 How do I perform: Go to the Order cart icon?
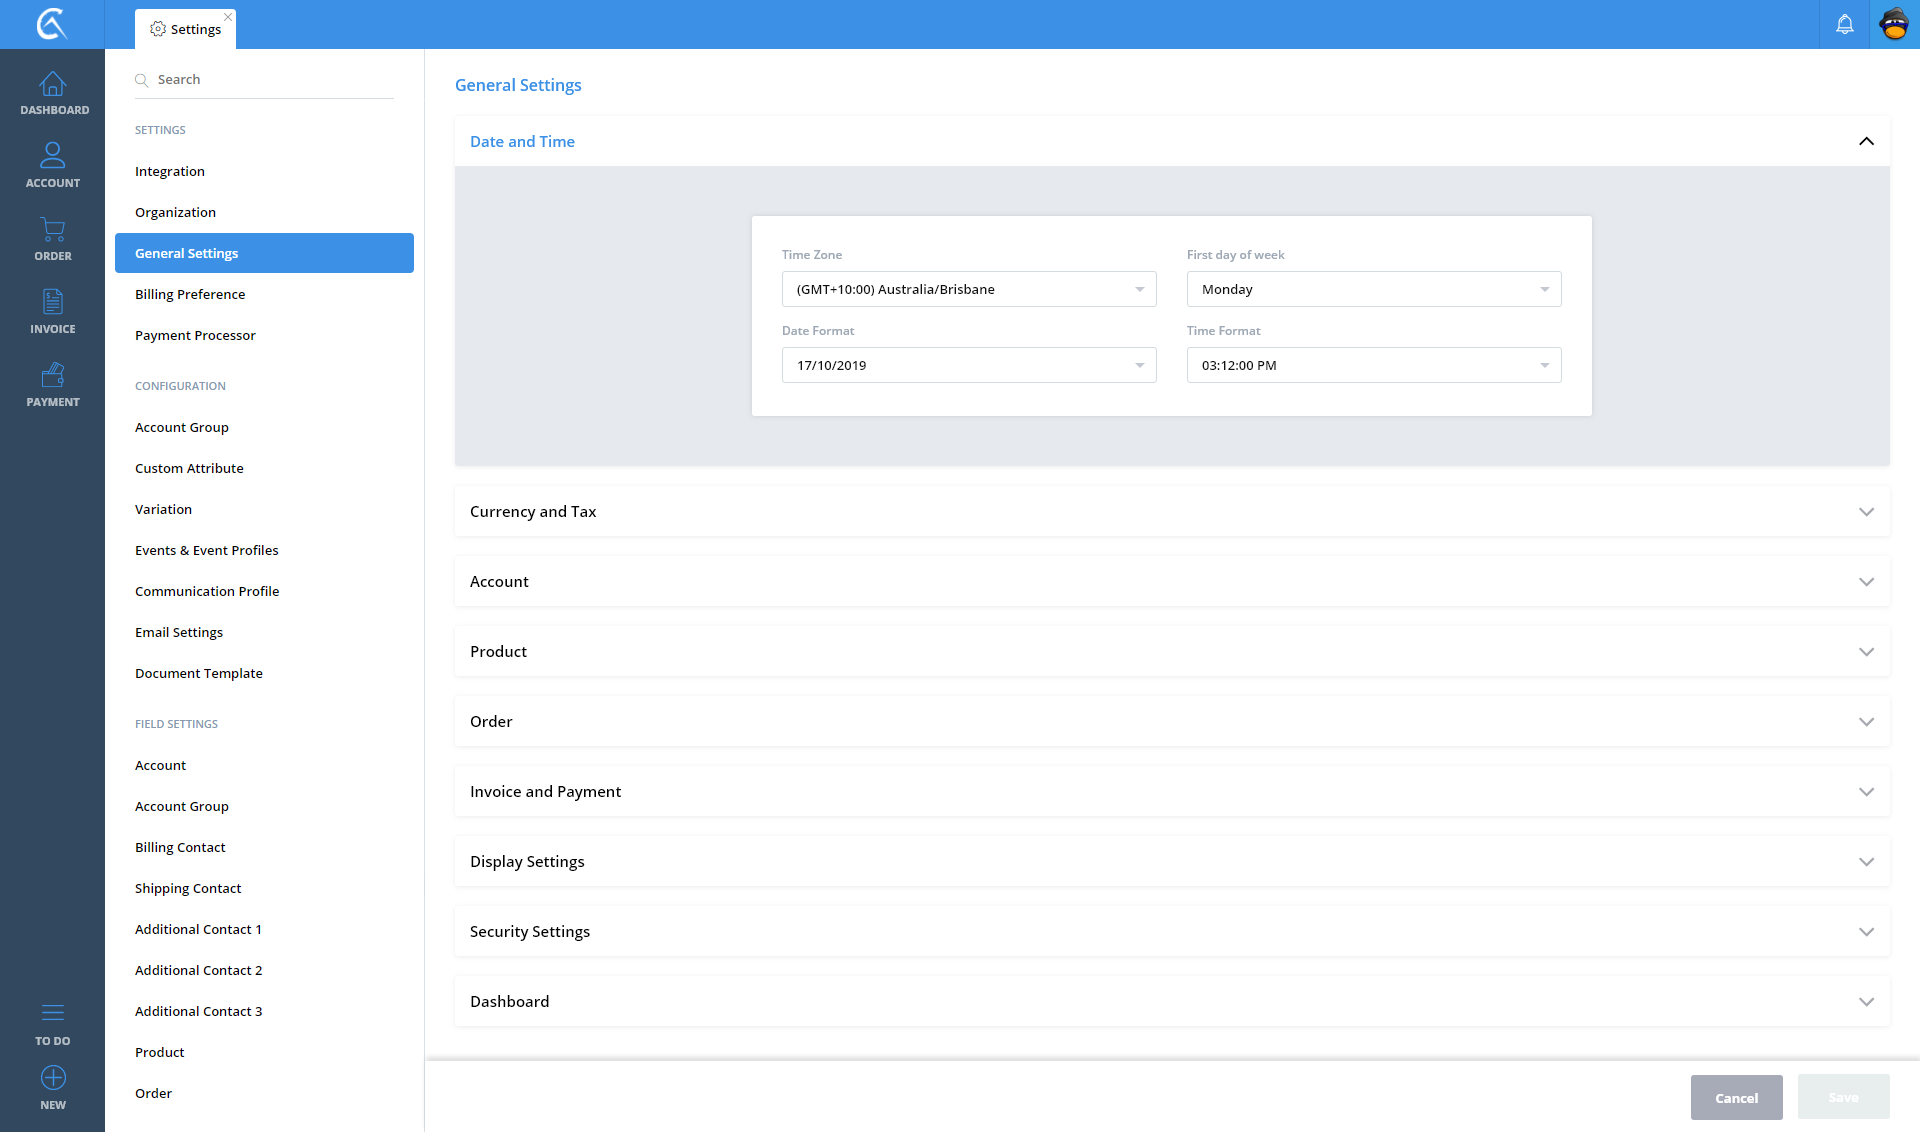[x=53, y=230]
